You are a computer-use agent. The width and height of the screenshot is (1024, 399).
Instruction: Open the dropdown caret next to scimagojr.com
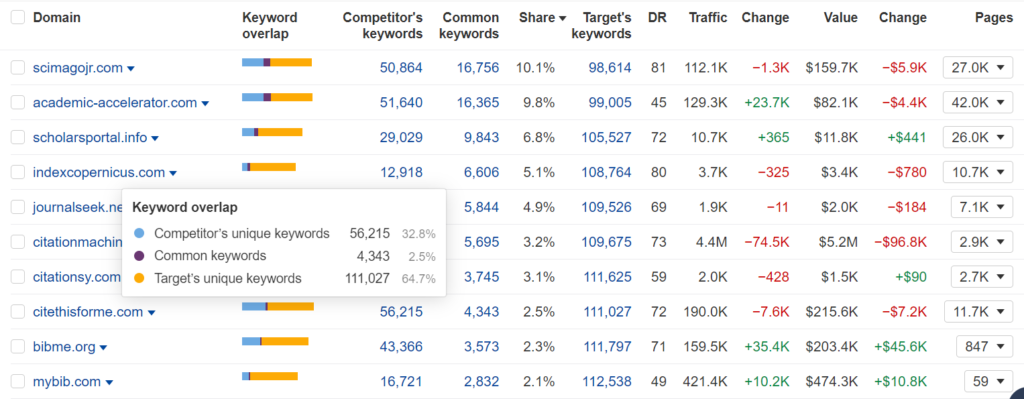point(131,69)
